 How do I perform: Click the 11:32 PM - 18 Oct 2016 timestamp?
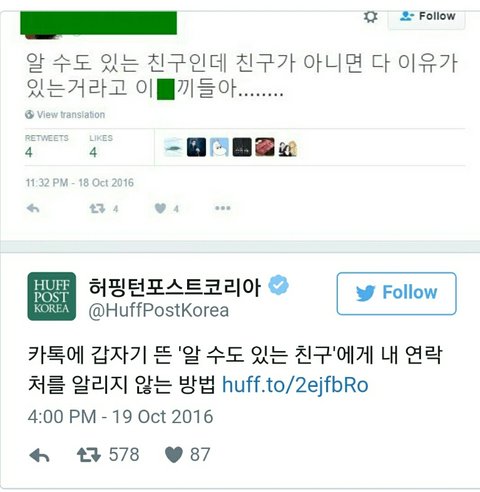click(80, 183)
